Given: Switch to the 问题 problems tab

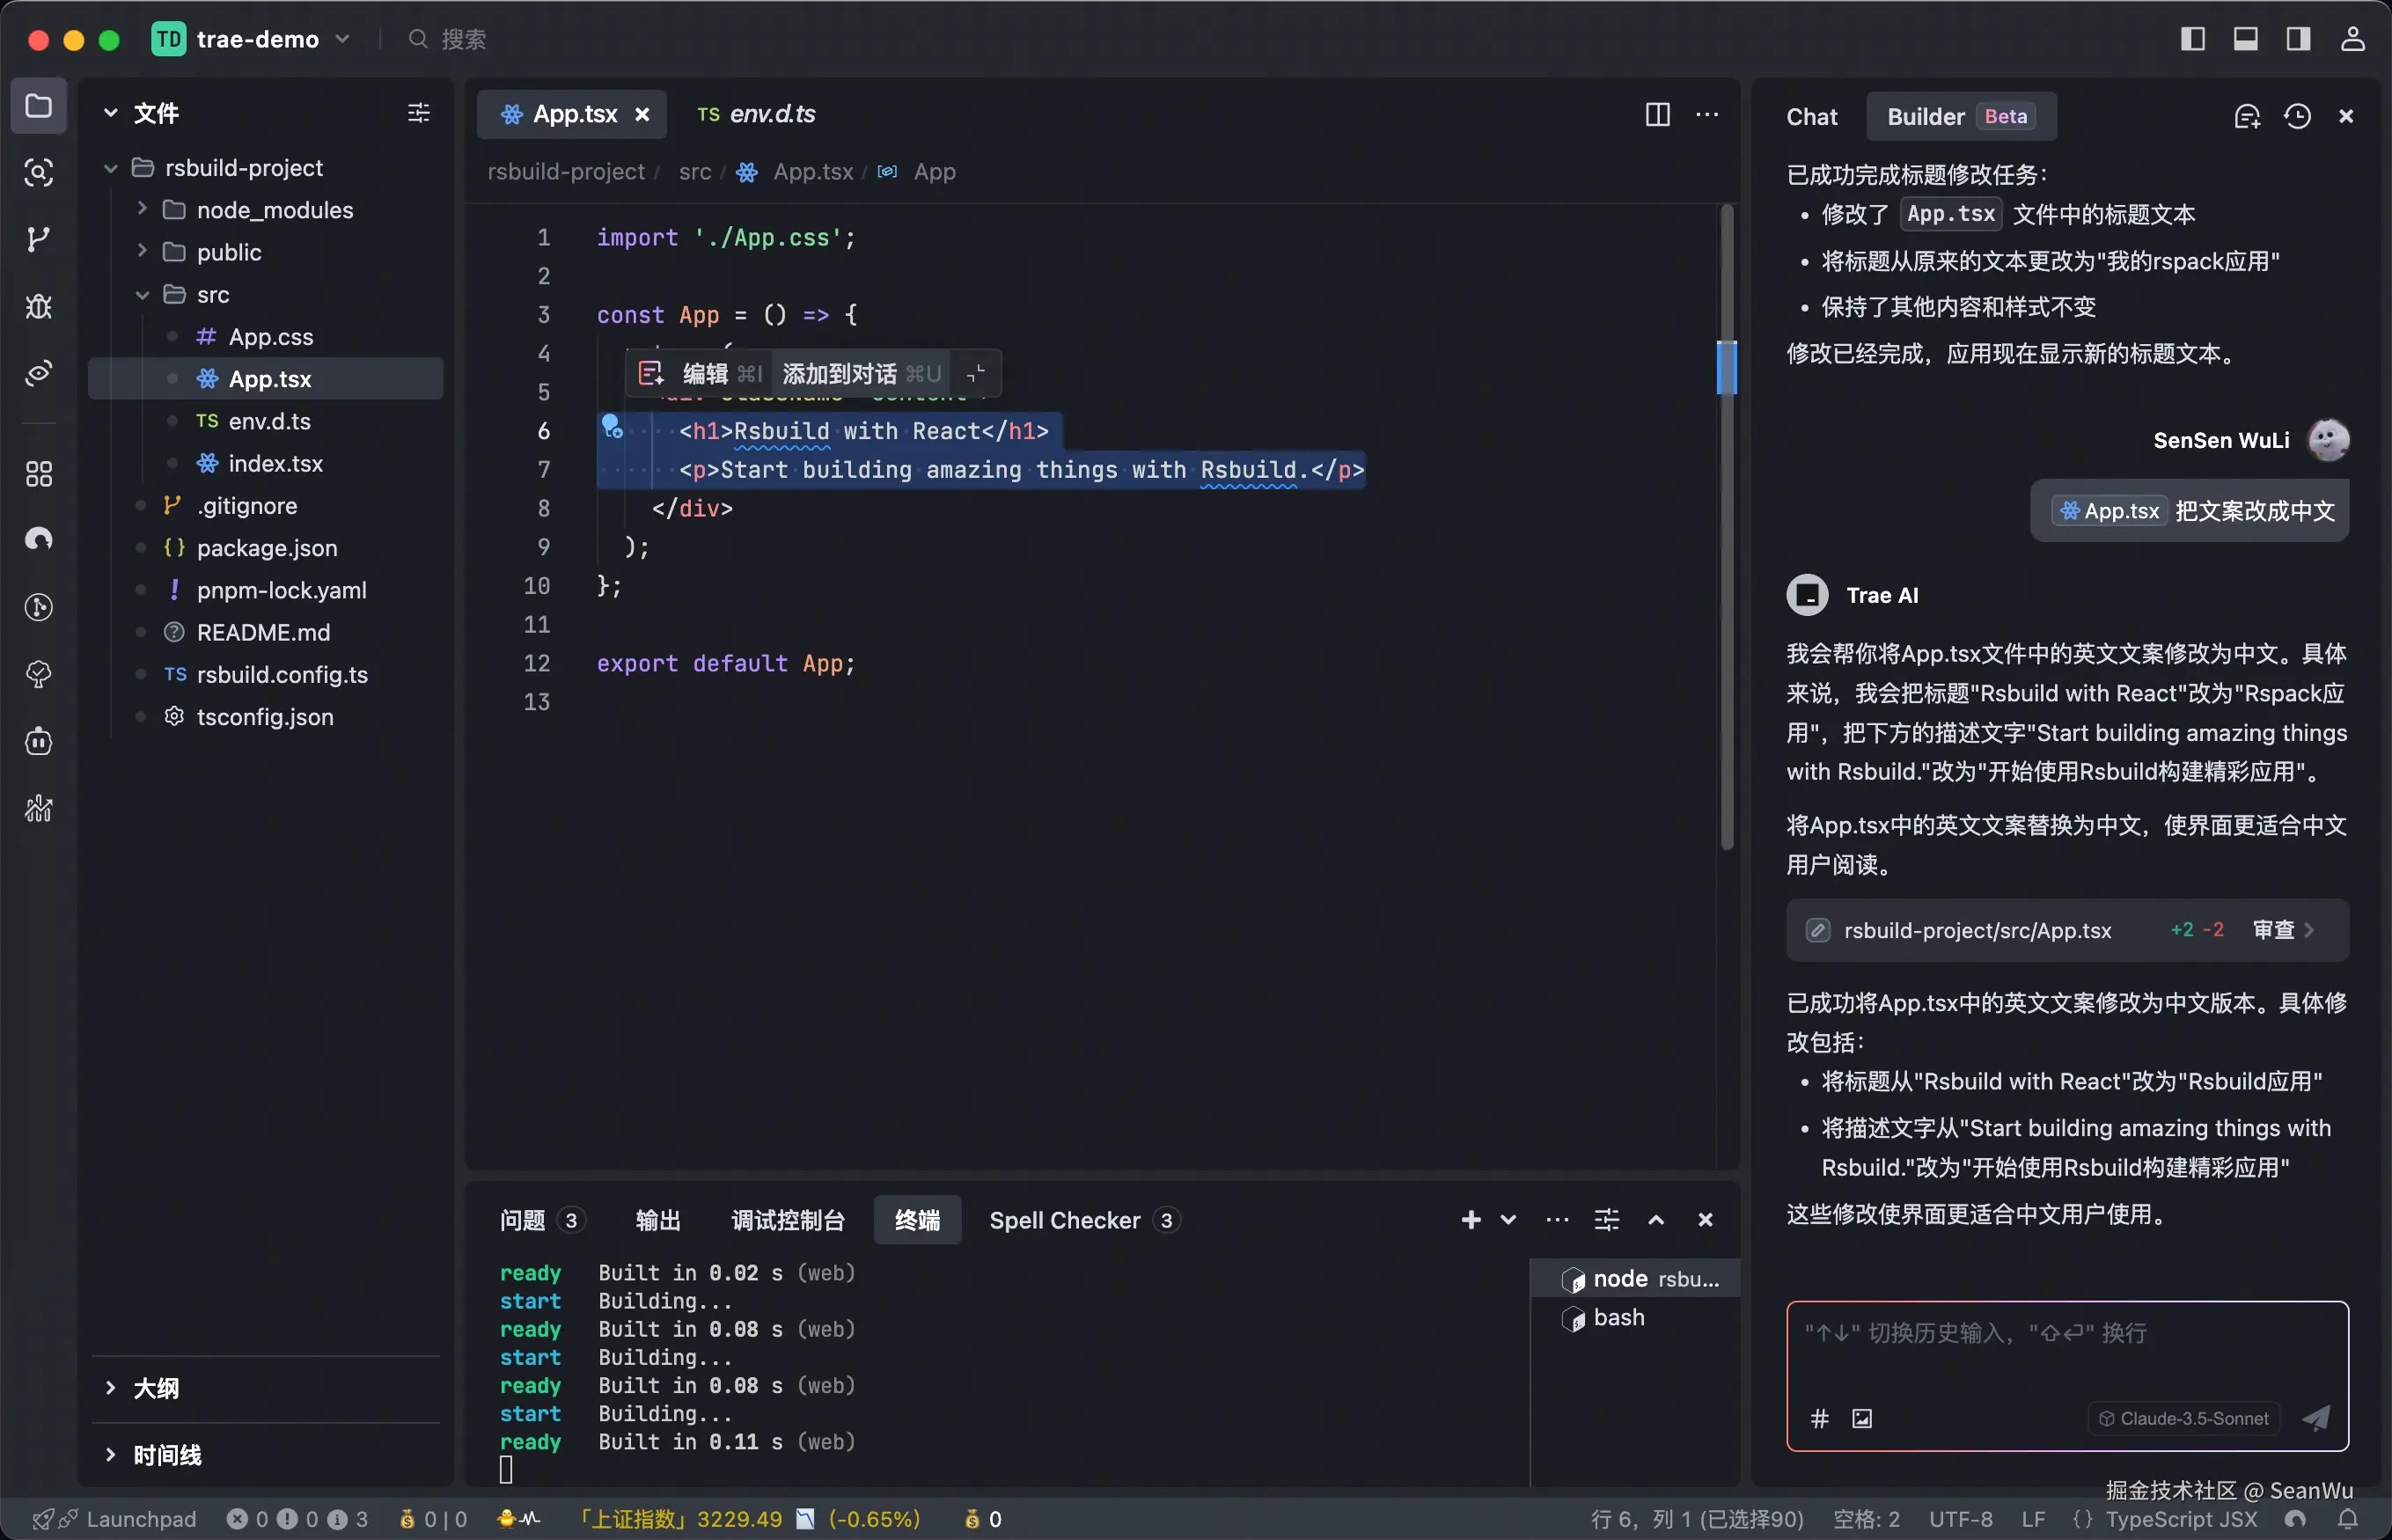Looking at the screenshot, I should click(523, 1220).
